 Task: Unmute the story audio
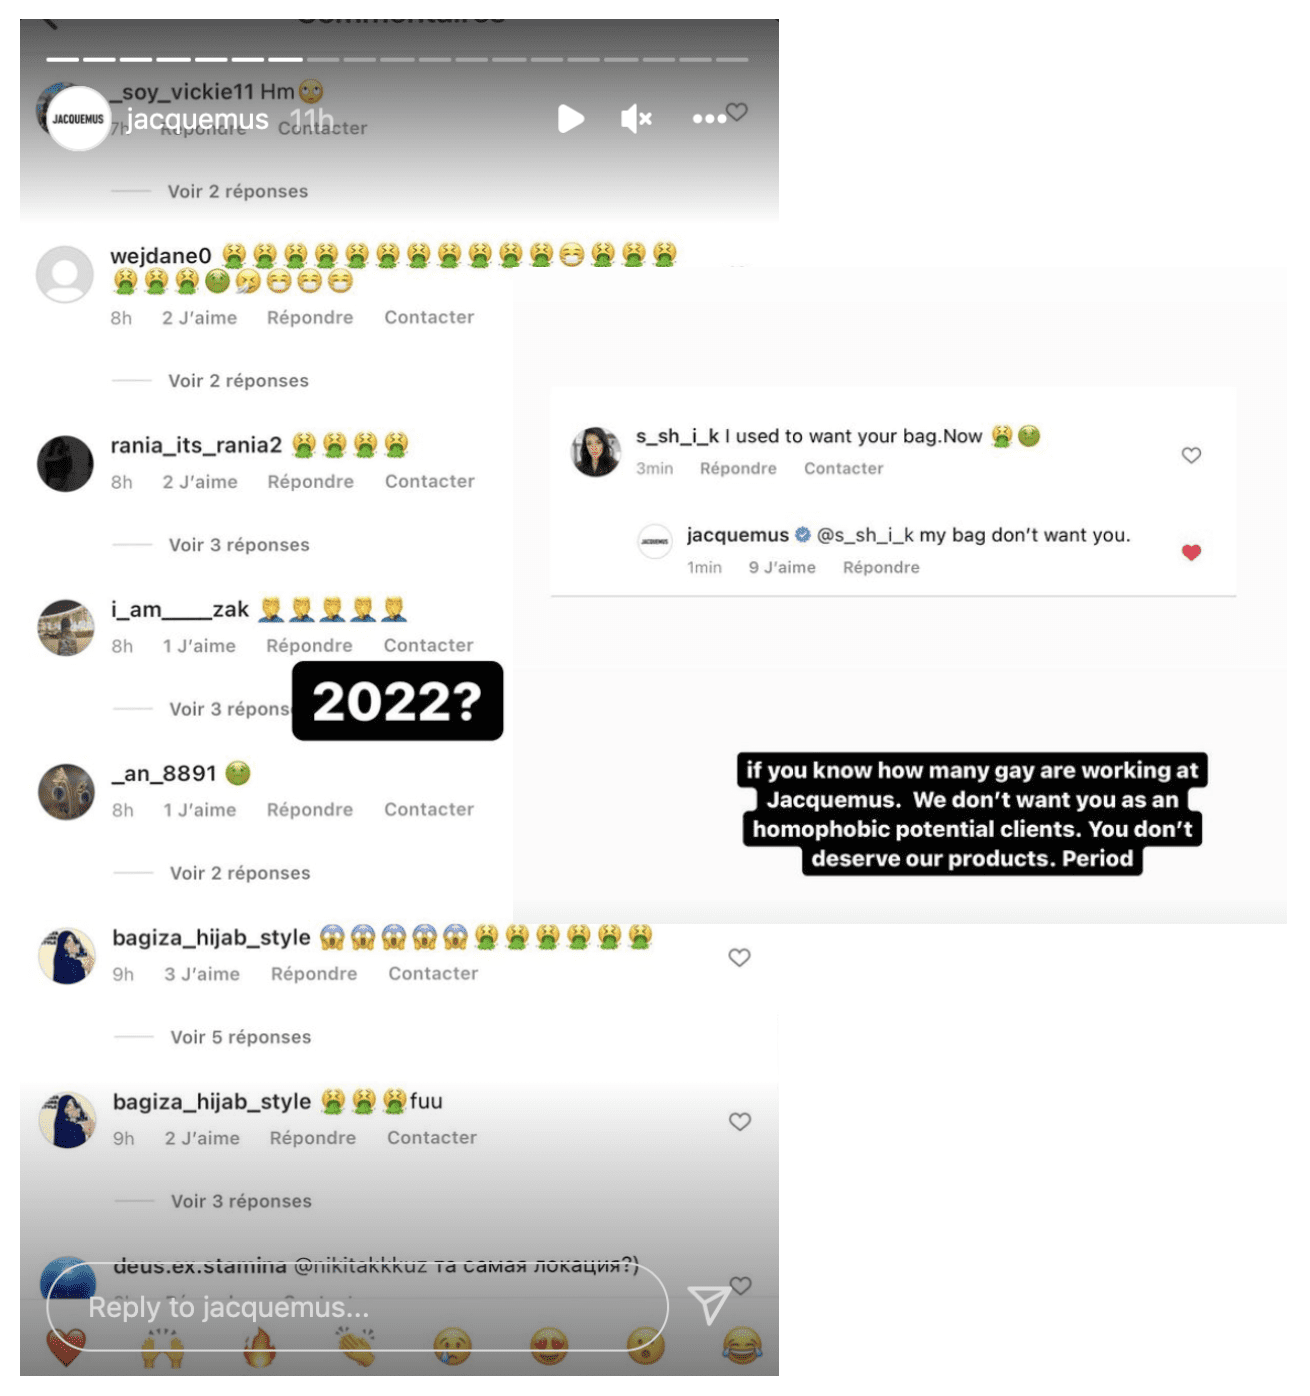[636, 119]
